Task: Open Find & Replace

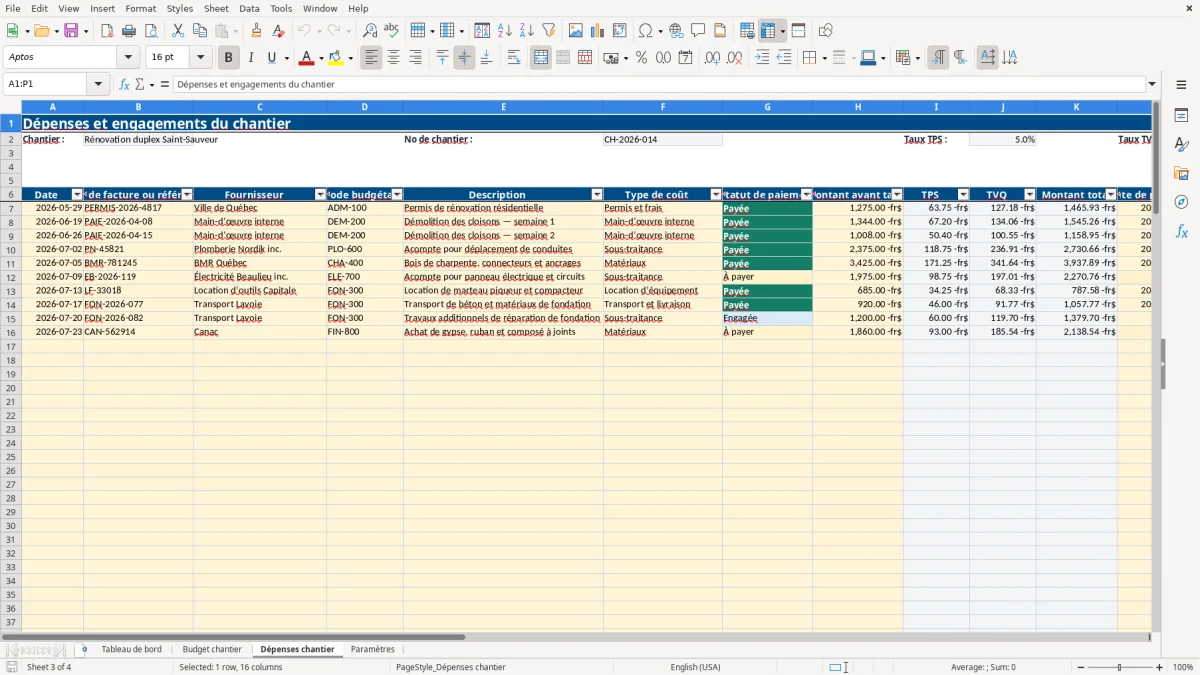Action: tap(370, 31)
